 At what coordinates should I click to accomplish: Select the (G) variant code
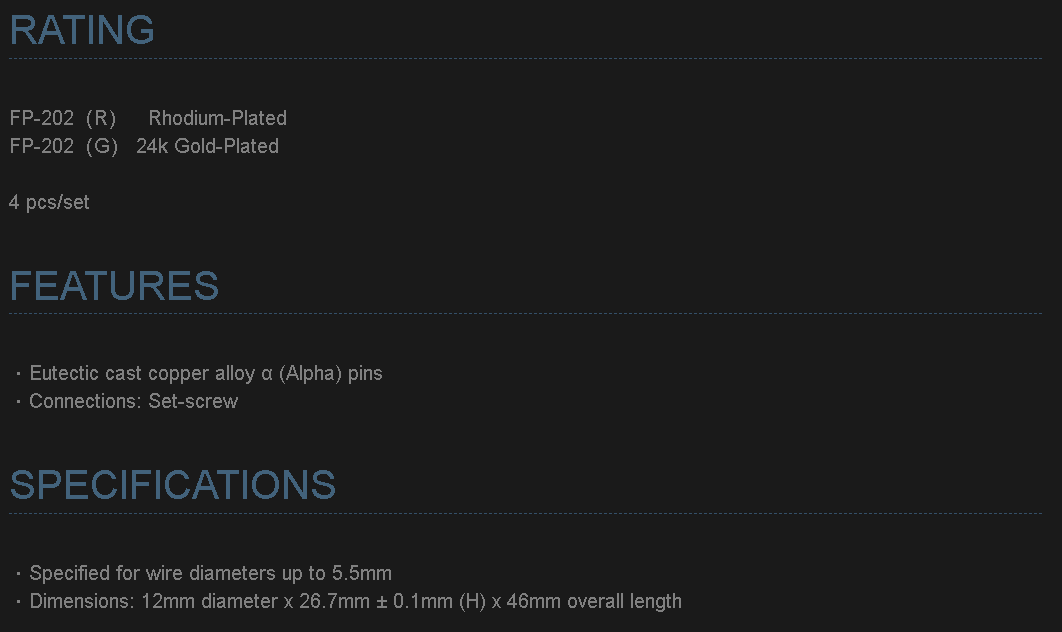[101, 146]
